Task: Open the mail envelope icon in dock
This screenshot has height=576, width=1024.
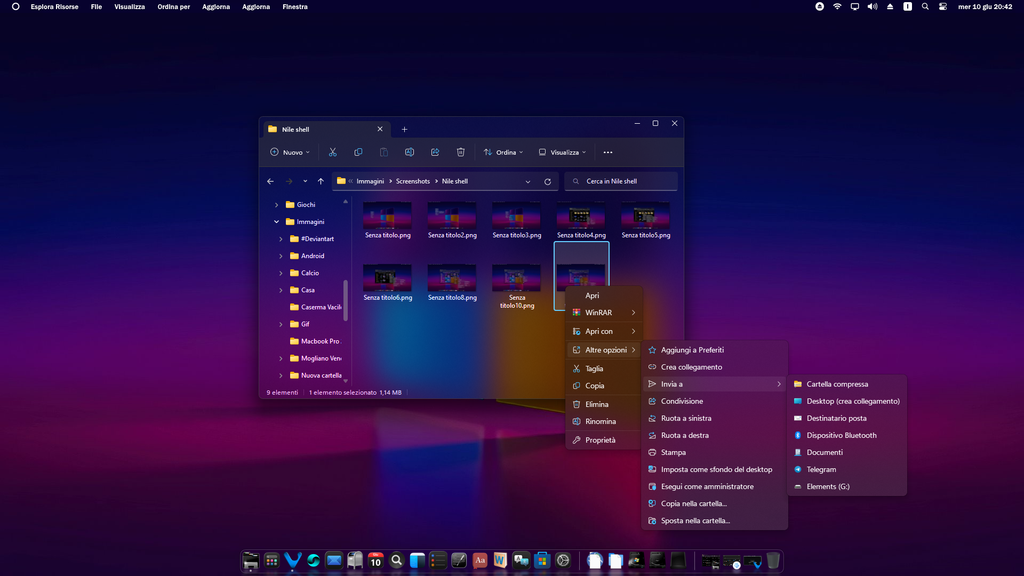Action: (x=334, y=560)
